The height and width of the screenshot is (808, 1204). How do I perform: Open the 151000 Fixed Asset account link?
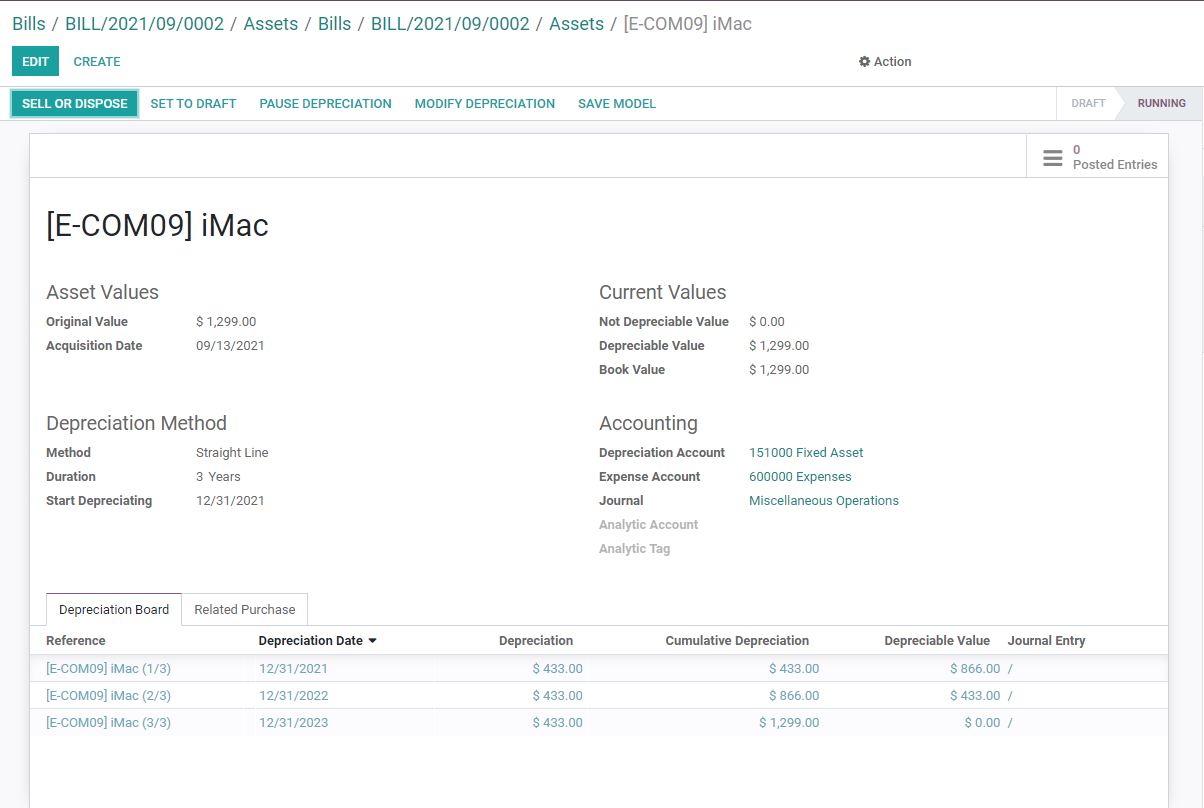(x=806, y=453)
